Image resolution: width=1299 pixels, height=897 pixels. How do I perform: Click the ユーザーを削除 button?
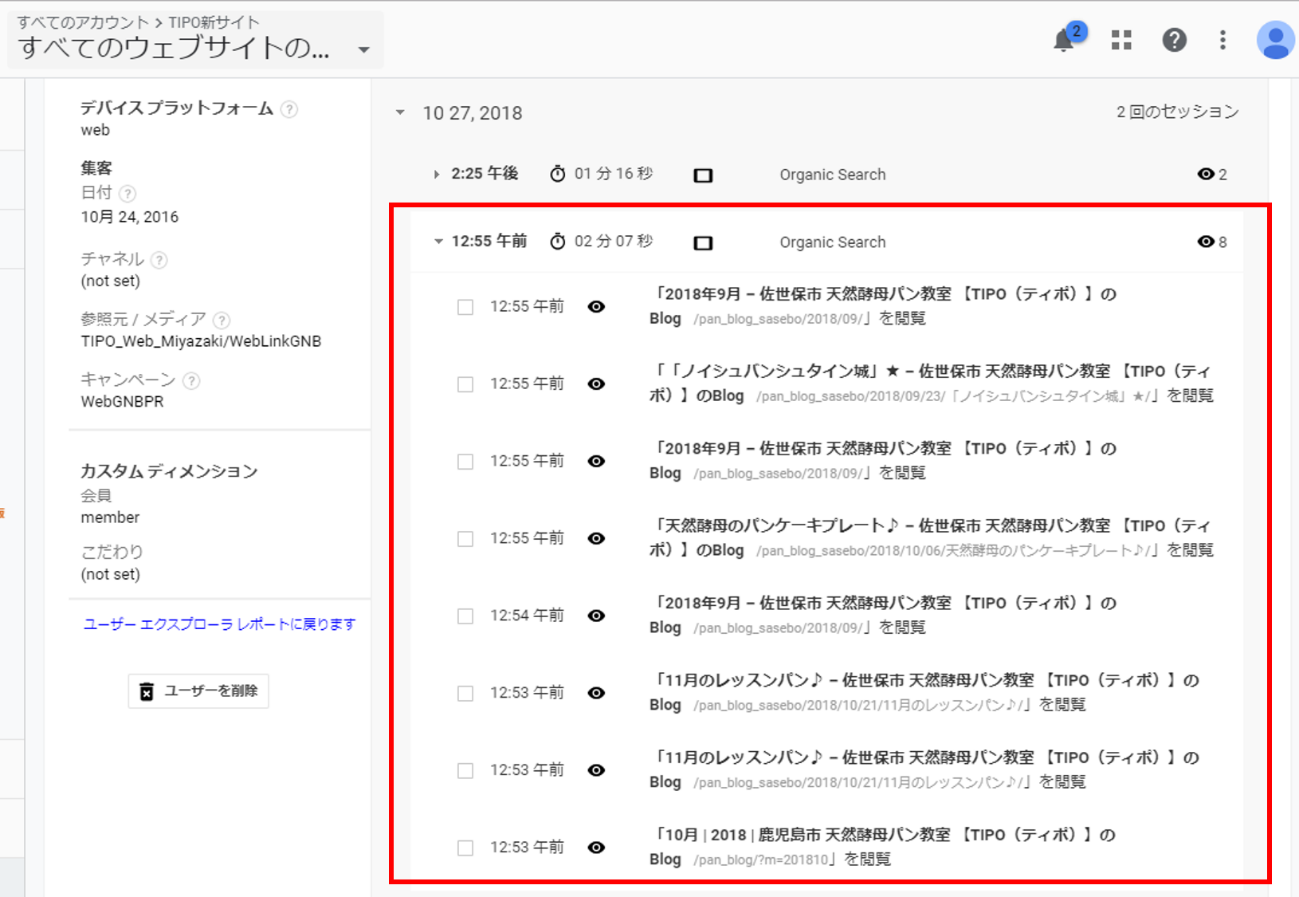click(x=198, y=691)
